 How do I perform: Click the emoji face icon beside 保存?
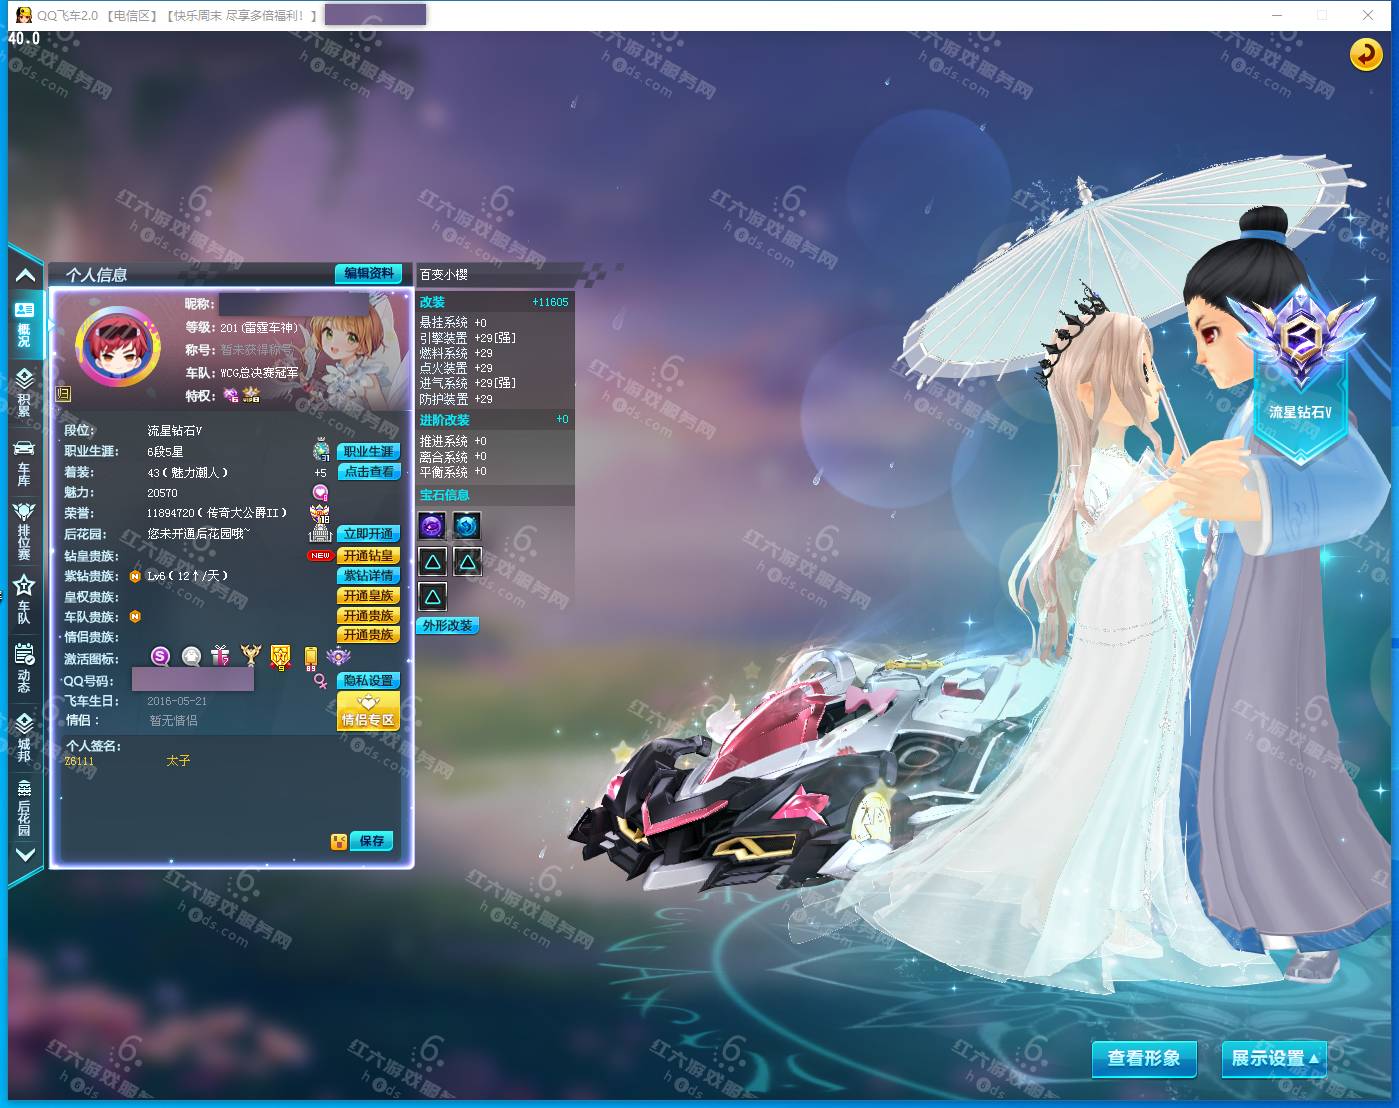tap(339, 841)
